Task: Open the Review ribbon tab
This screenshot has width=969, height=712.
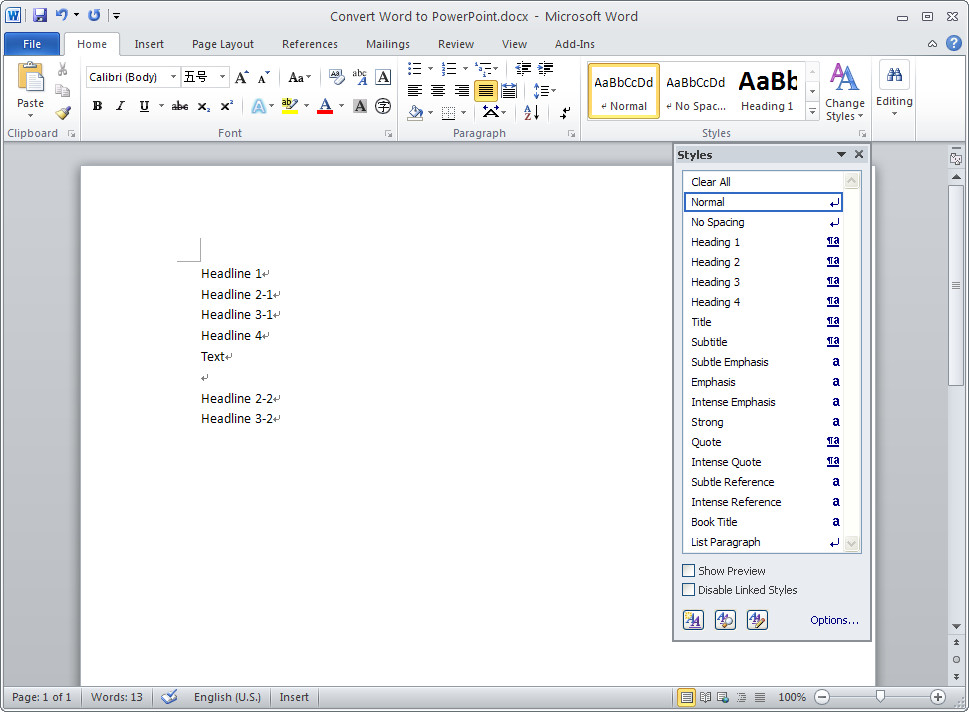Action: pyautogui.click(x=455, y=44)
